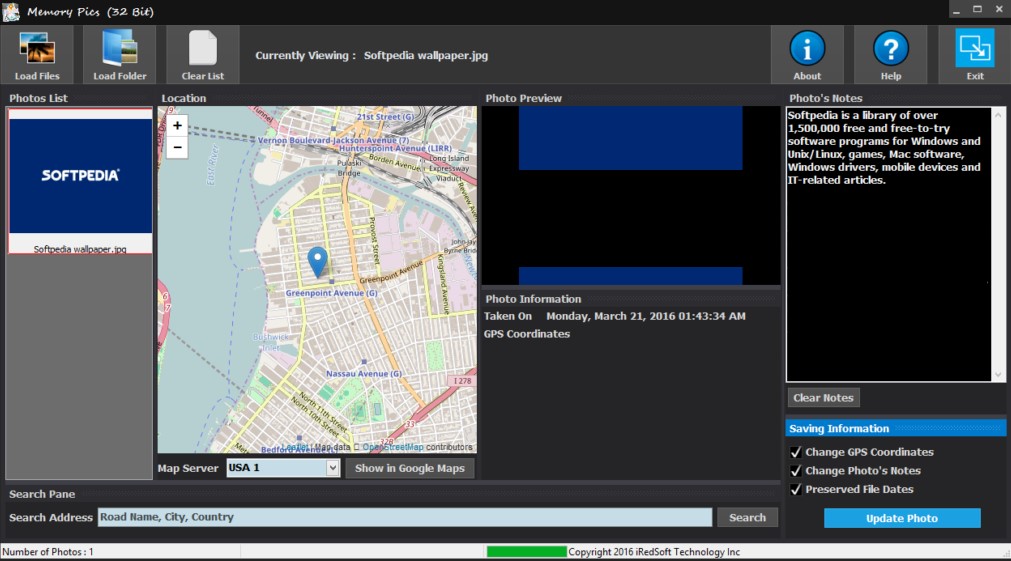Click the Clear Notes button

coord(823,398)
